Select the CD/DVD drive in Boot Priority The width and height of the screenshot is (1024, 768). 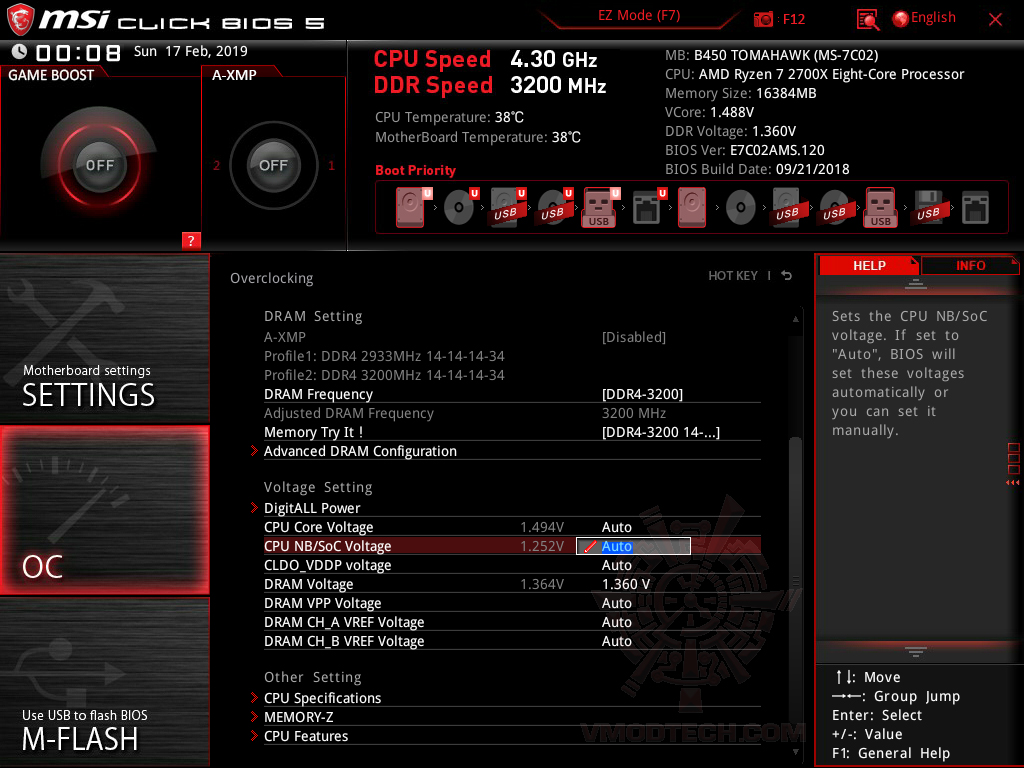[460, 207]
